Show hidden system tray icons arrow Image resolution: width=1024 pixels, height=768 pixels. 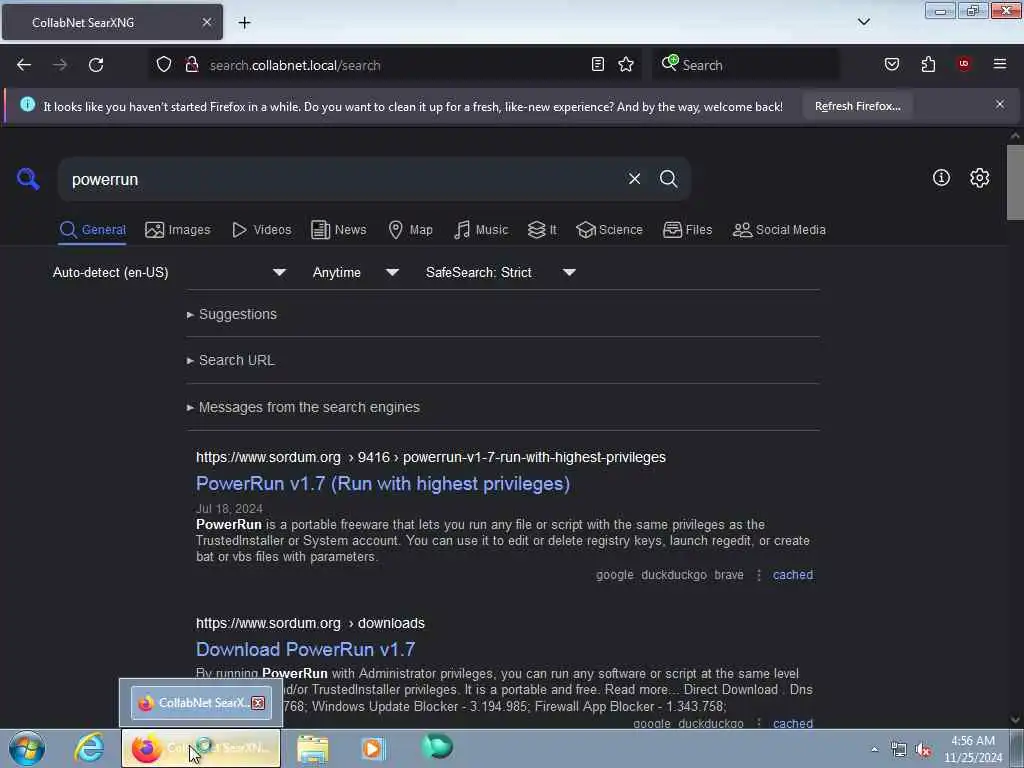pos(874,750)
